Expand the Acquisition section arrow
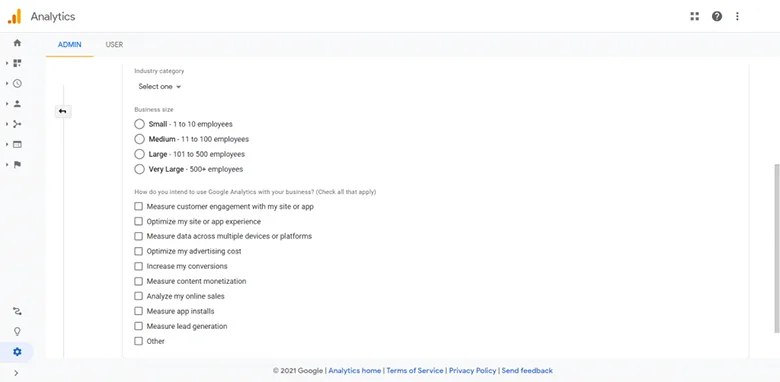 (7, 124)
